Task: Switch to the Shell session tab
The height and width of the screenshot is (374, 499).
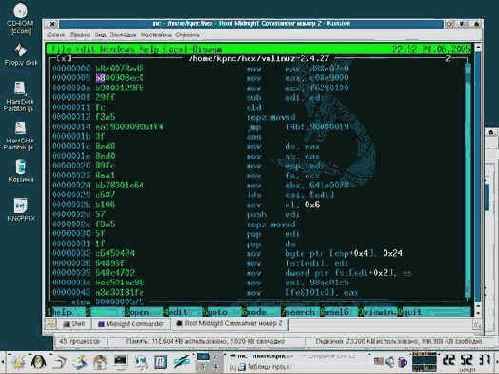Action: pos(74,324)
